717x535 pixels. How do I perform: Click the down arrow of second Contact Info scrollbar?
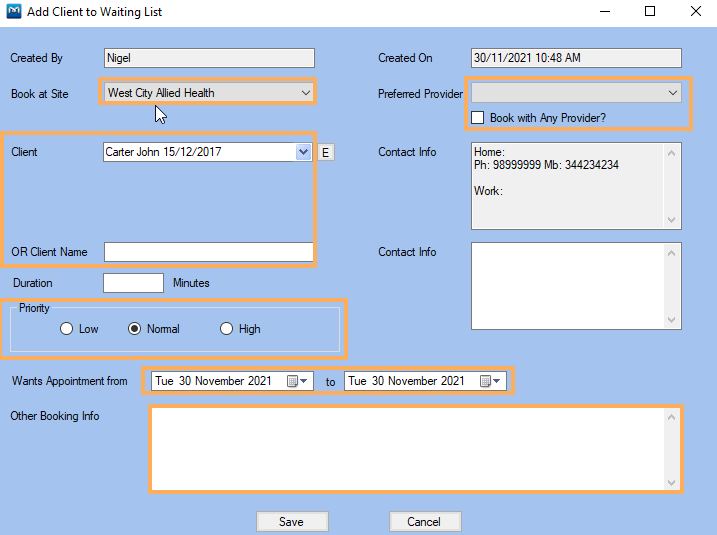671,320
